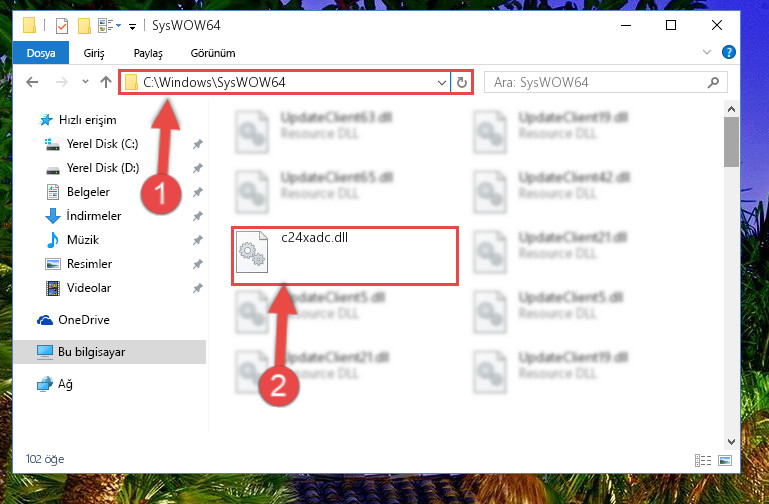This screenshot has width=769, height=504.
Task: Click the Properties checkmark quick access icon
Action: pyautogui.click(x=62, y=25)
